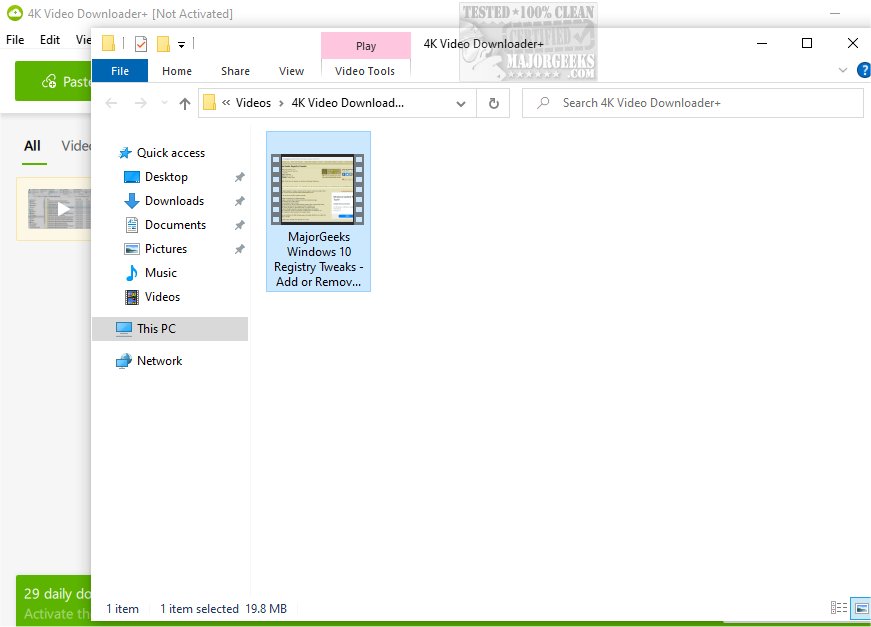Click Videos in the address breadcrumb
The width and height of the screenshot is (871, 627).
click(253, 103)
